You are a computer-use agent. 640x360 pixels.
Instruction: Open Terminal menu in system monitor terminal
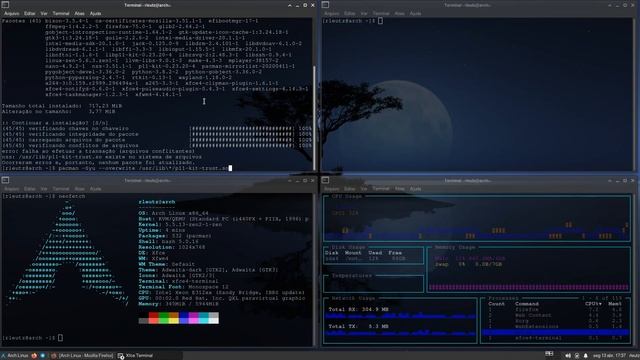381,189
